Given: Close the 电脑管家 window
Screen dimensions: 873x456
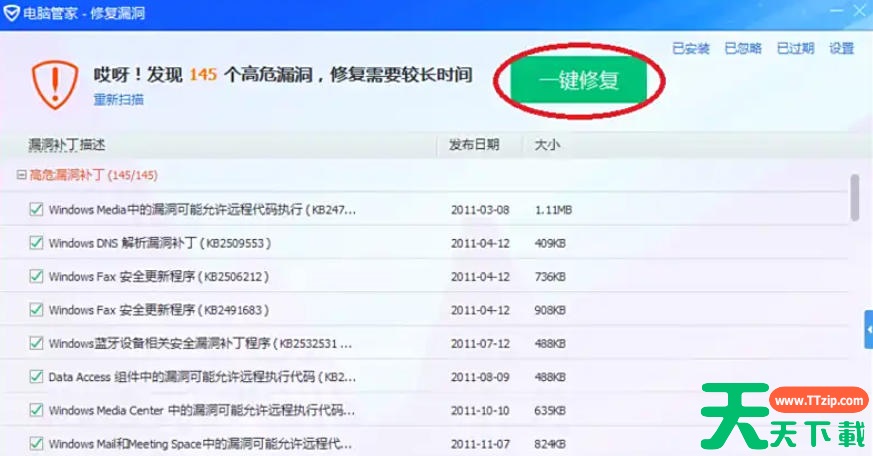Looking at the screenshot, I should (860, 11).
